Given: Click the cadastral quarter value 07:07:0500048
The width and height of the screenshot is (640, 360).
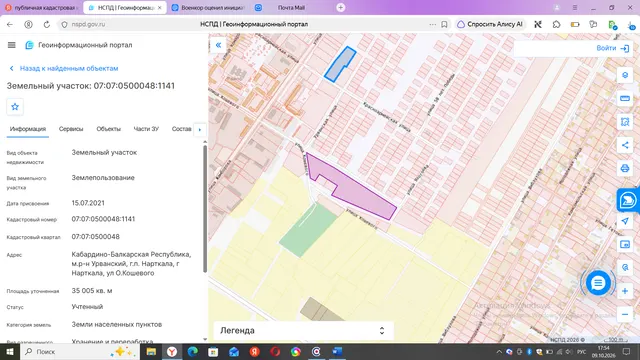Looking at the screenshot, I should (96, 237).
